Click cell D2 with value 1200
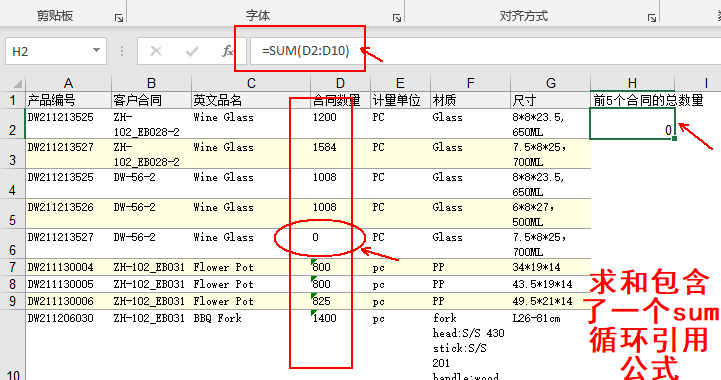This screenshot has height=380, width=721. 341,124
